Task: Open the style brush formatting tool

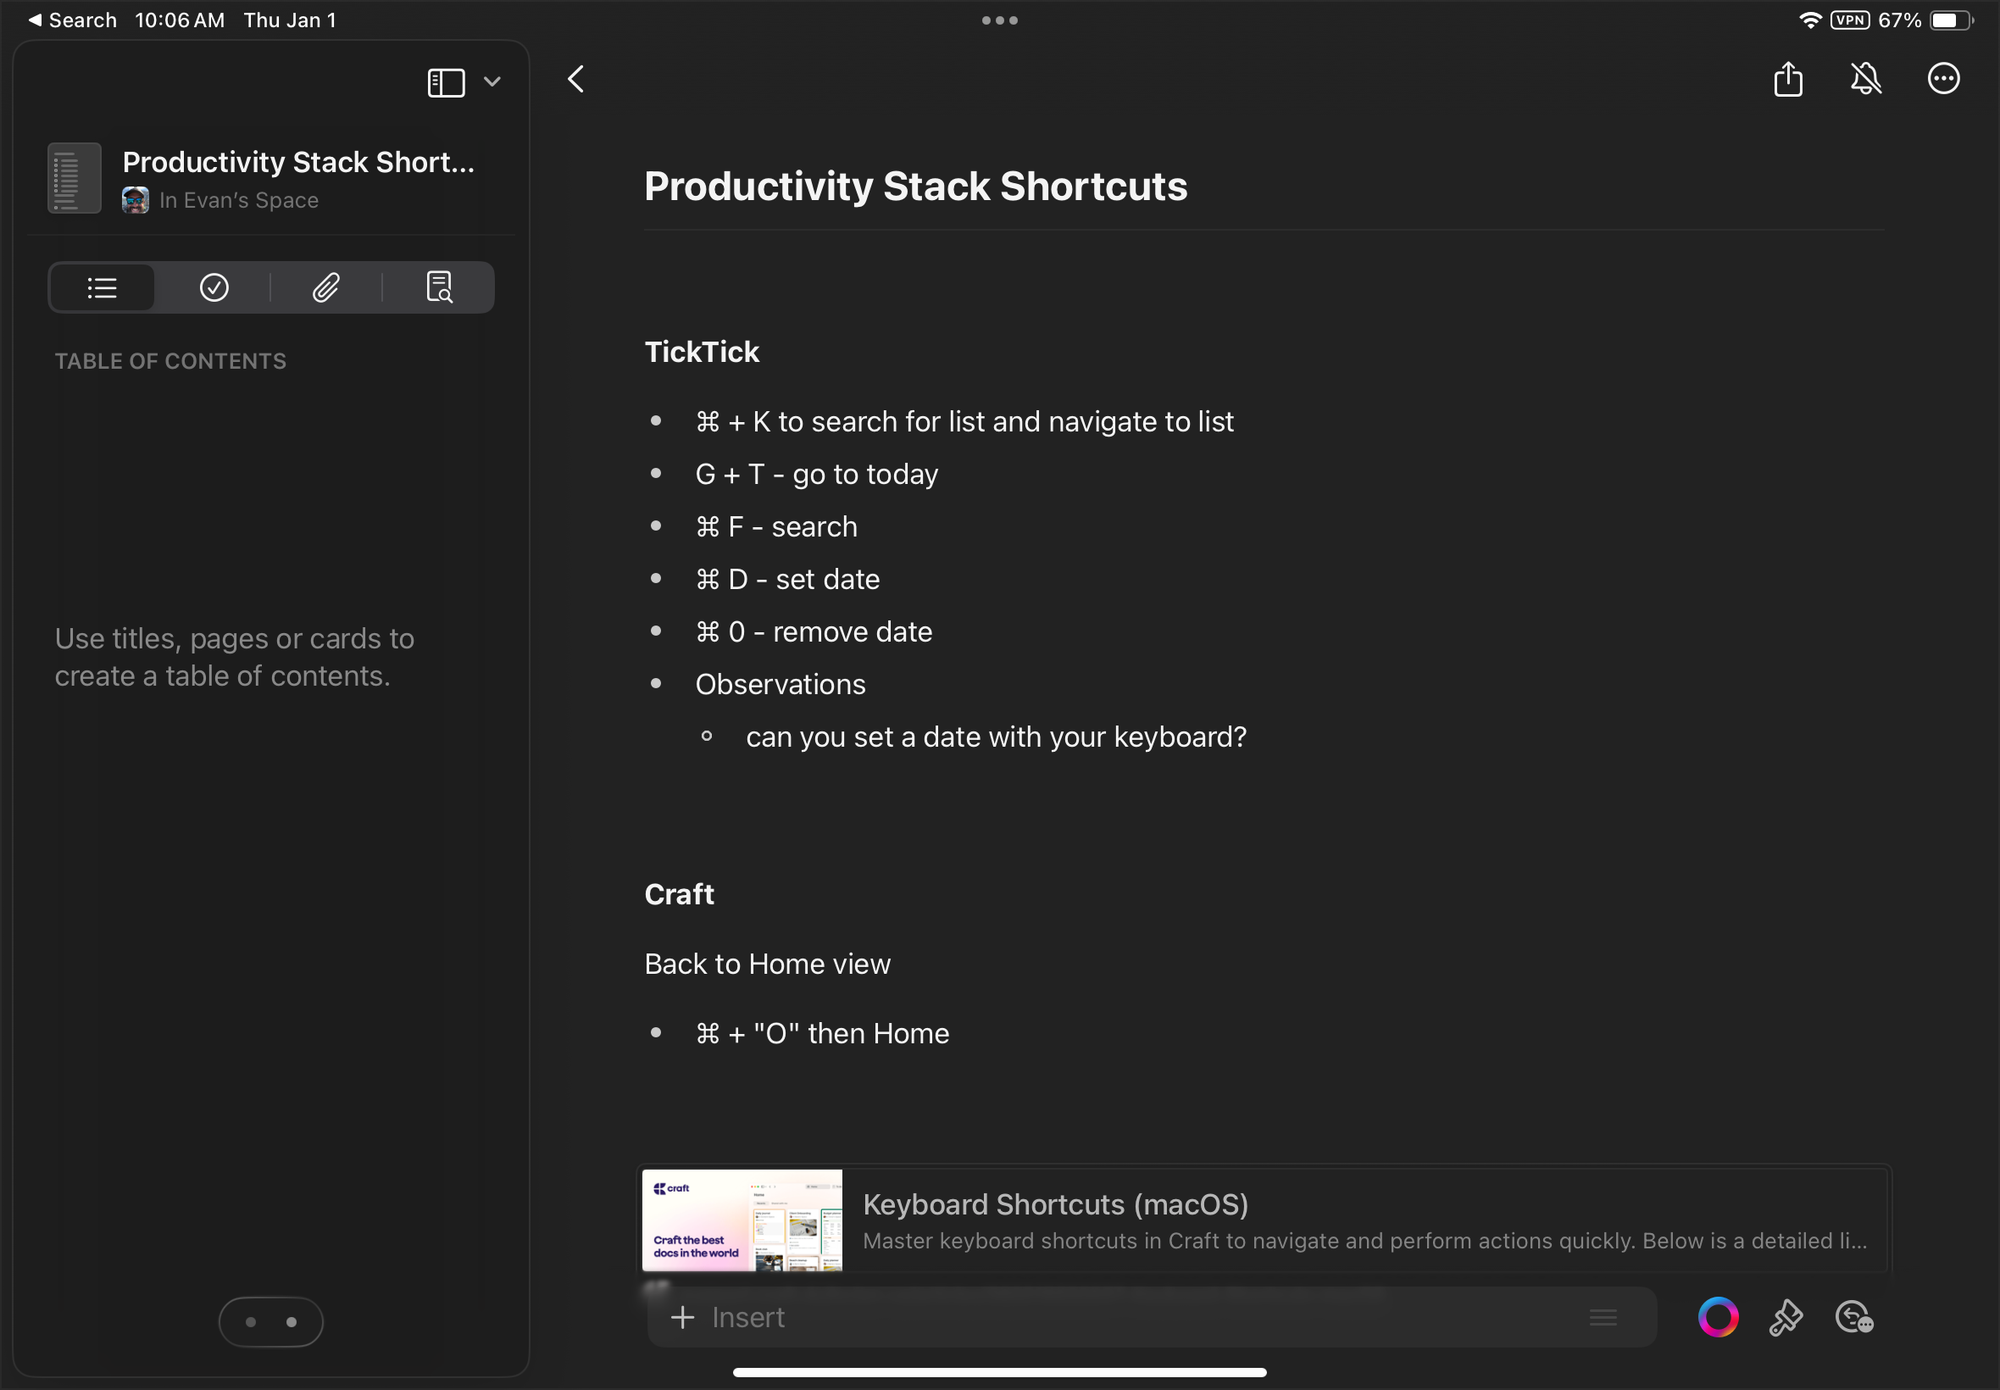Action: click(x=1786, y=1317)
